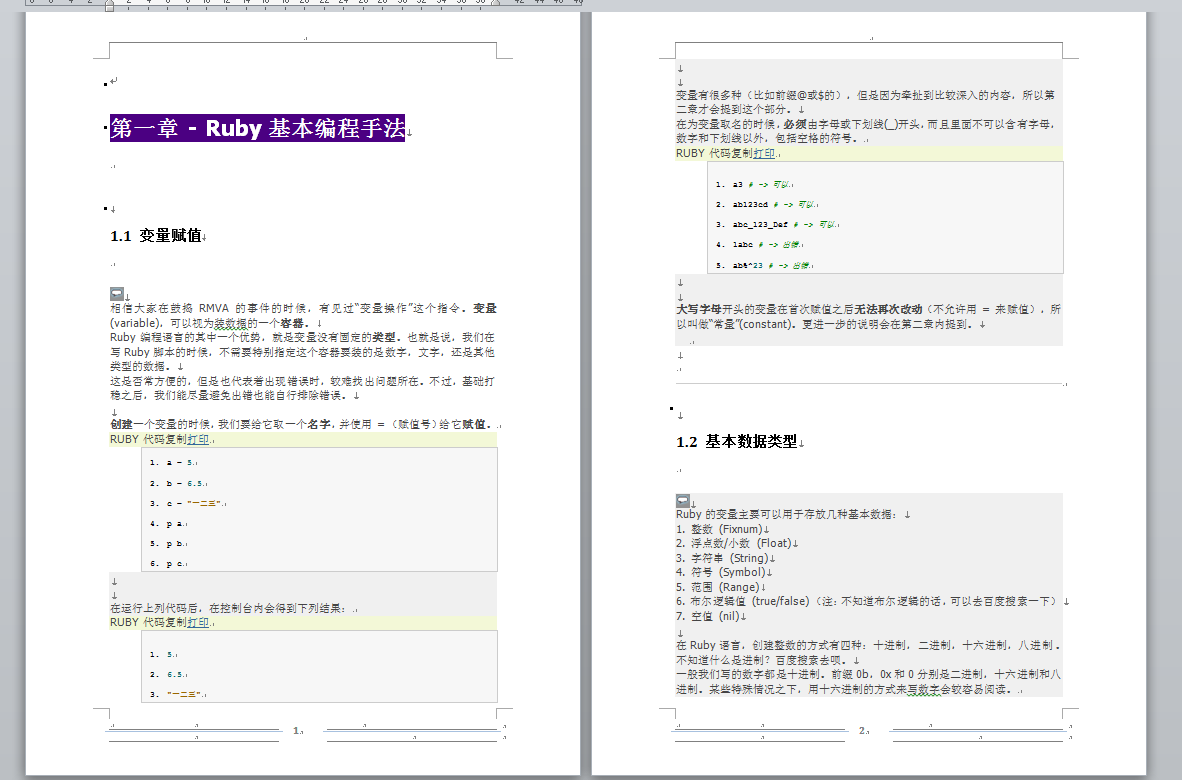Image resolution: width=1182 pixels, height=780 pixels.
Task: Click list item 空值 (nil)
Action: coord(709,616)
